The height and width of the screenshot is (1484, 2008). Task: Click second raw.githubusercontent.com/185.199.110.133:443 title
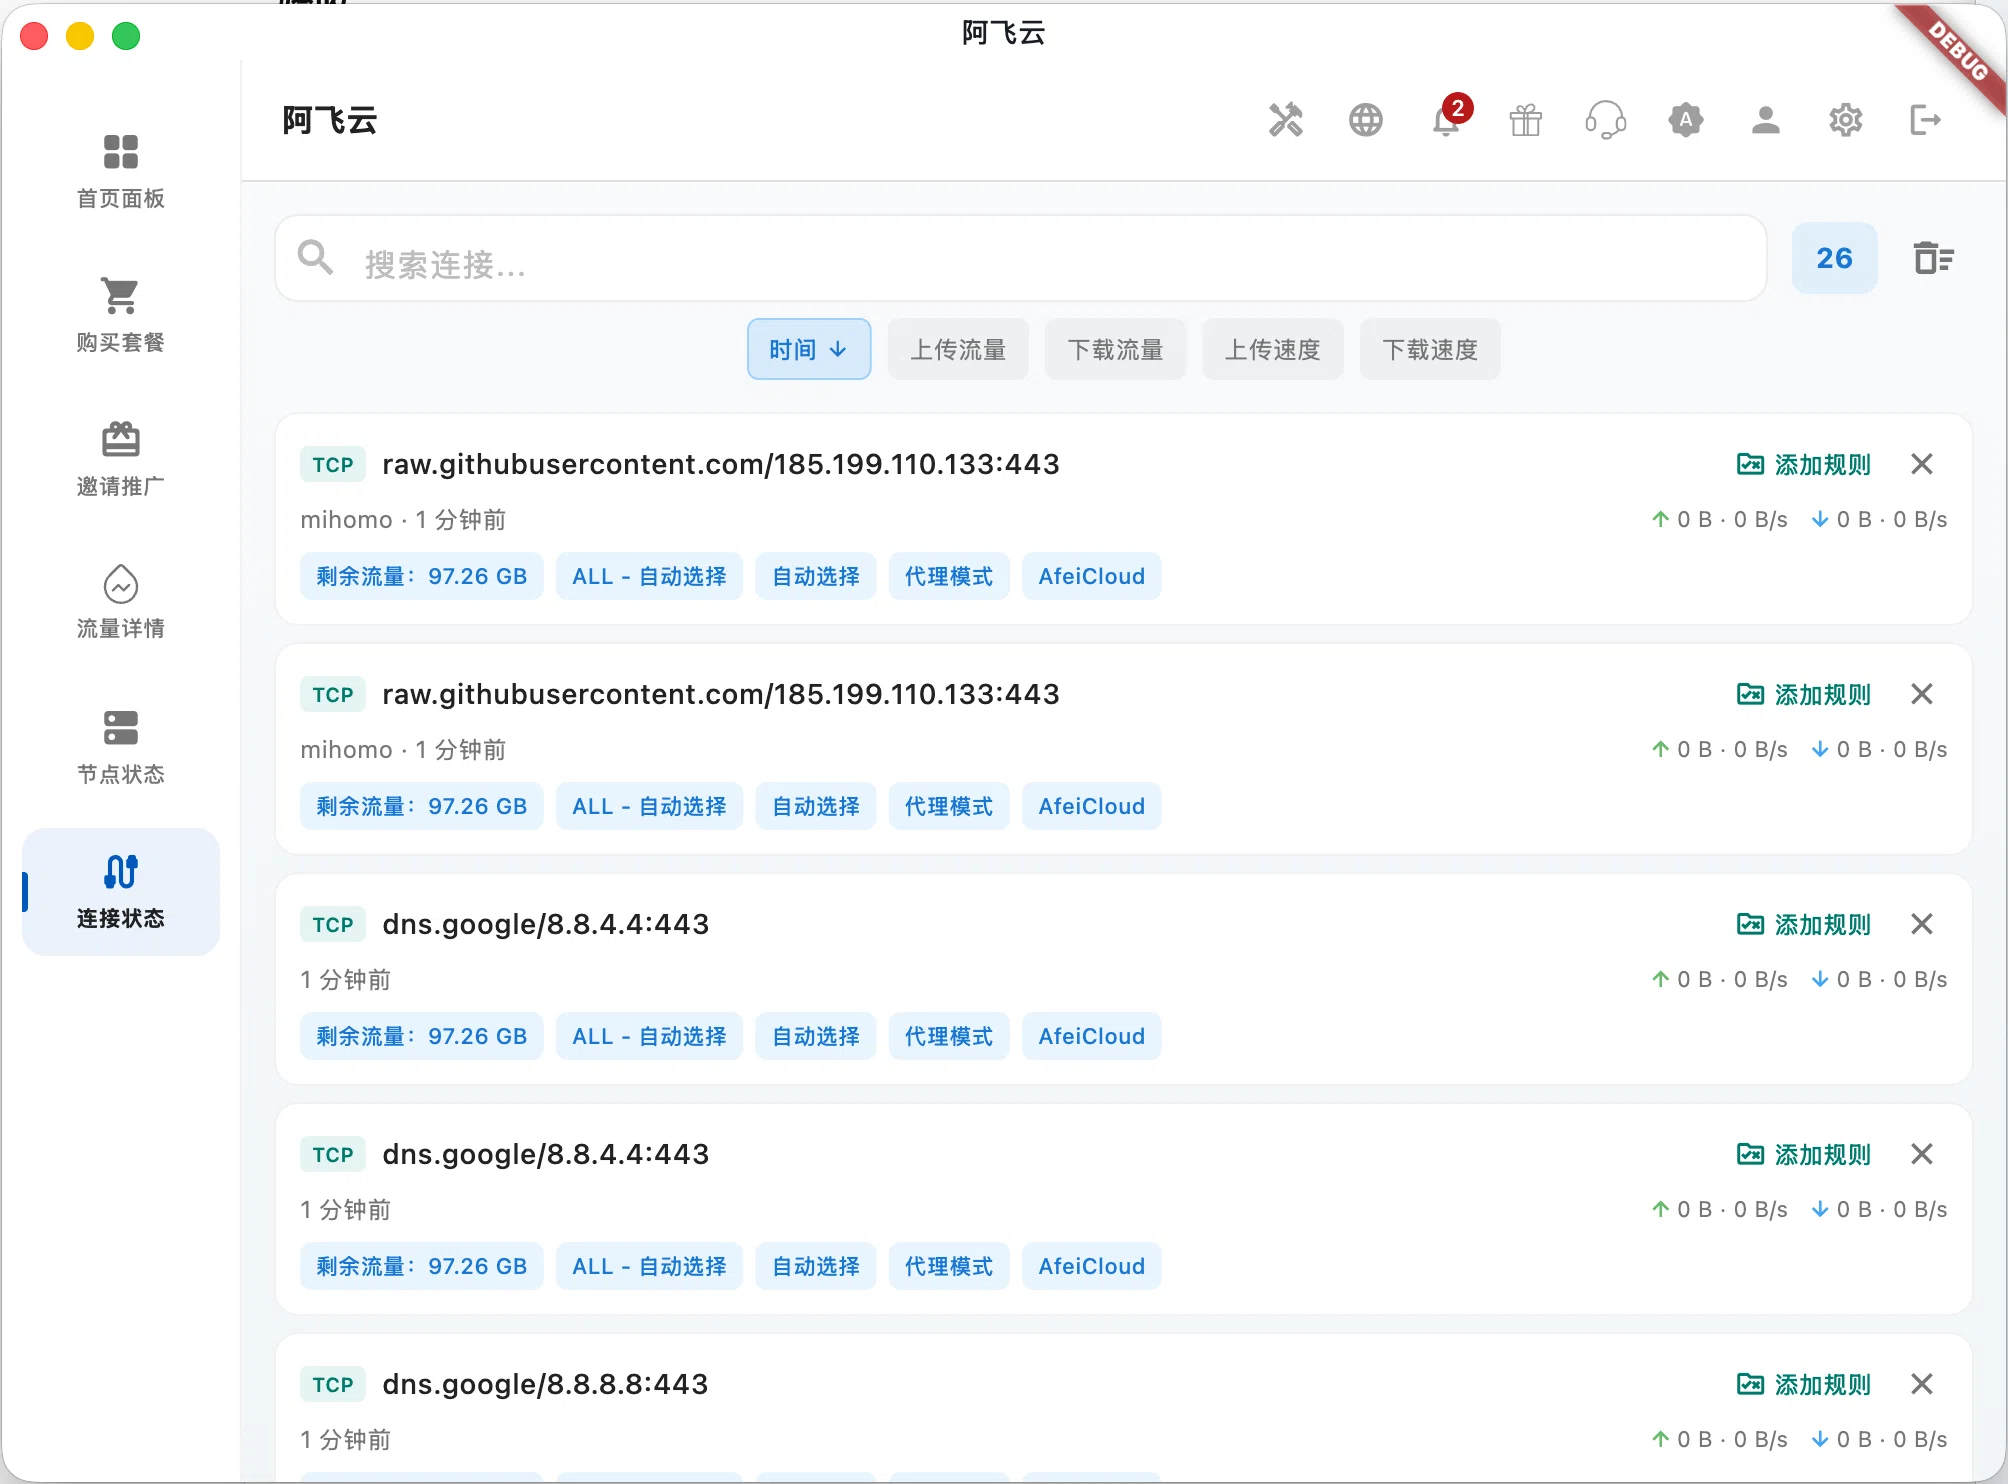click(x=721, y=694)
